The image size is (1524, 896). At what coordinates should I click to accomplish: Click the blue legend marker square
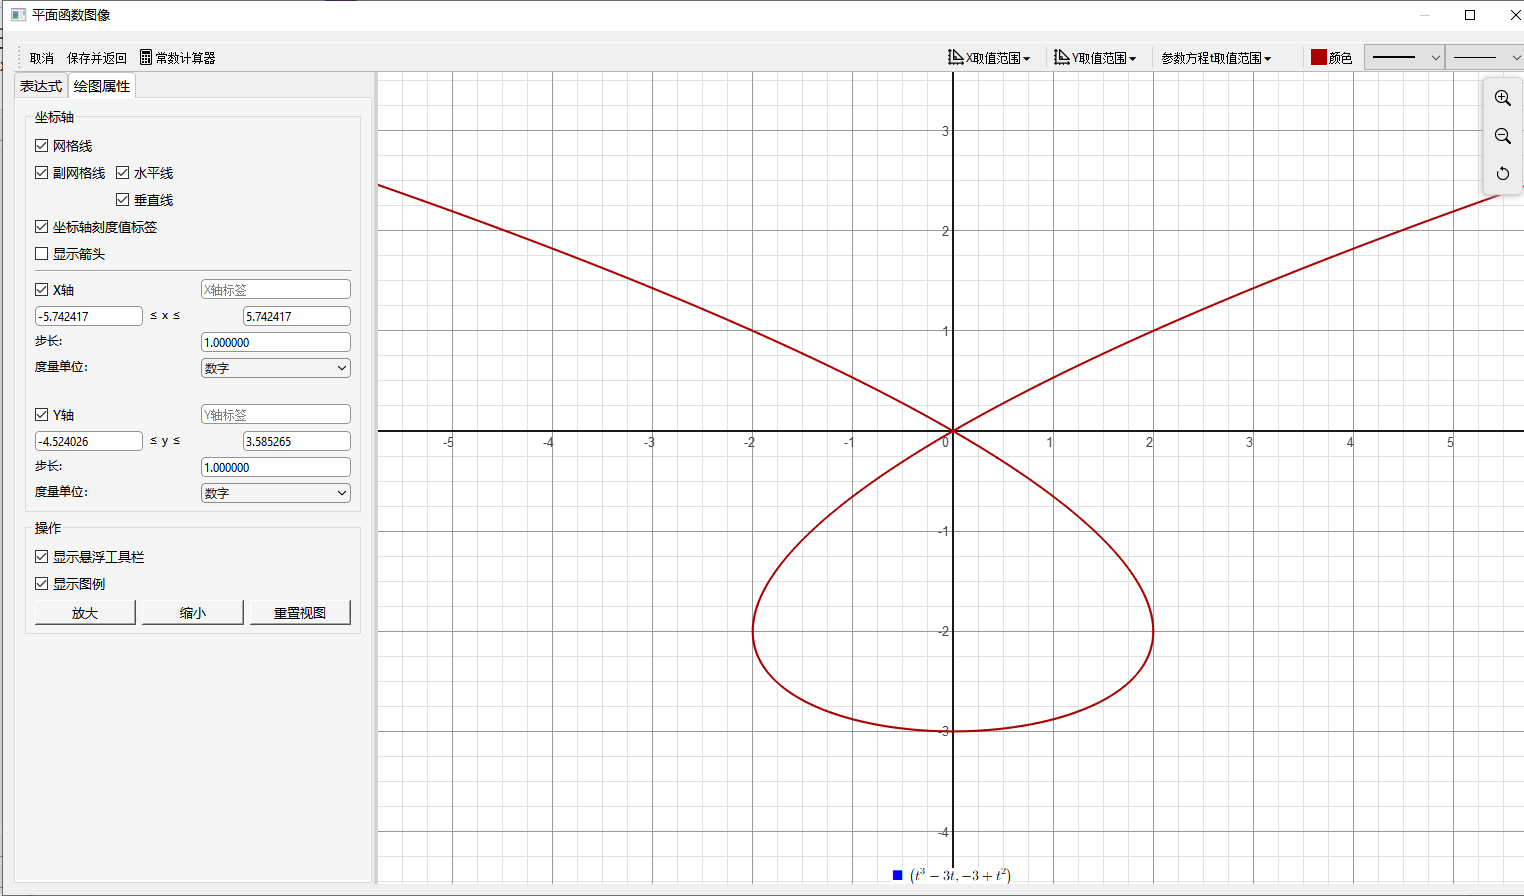point(897,875)
